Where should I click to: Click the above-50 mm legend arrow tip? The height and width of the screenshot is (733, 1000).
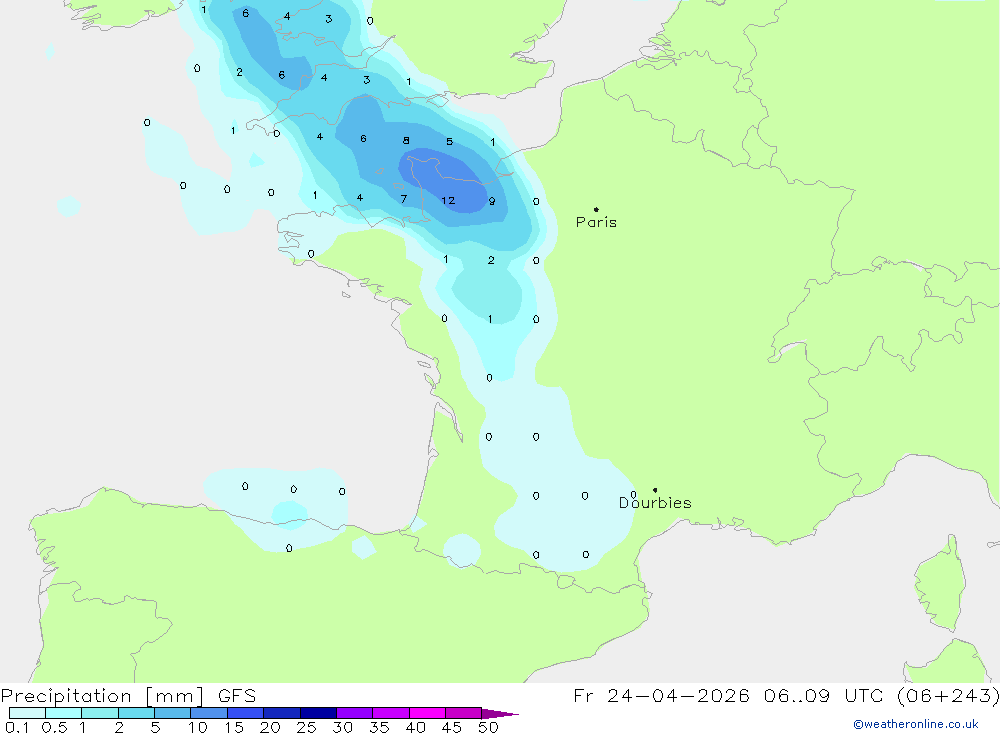(501, 714)
